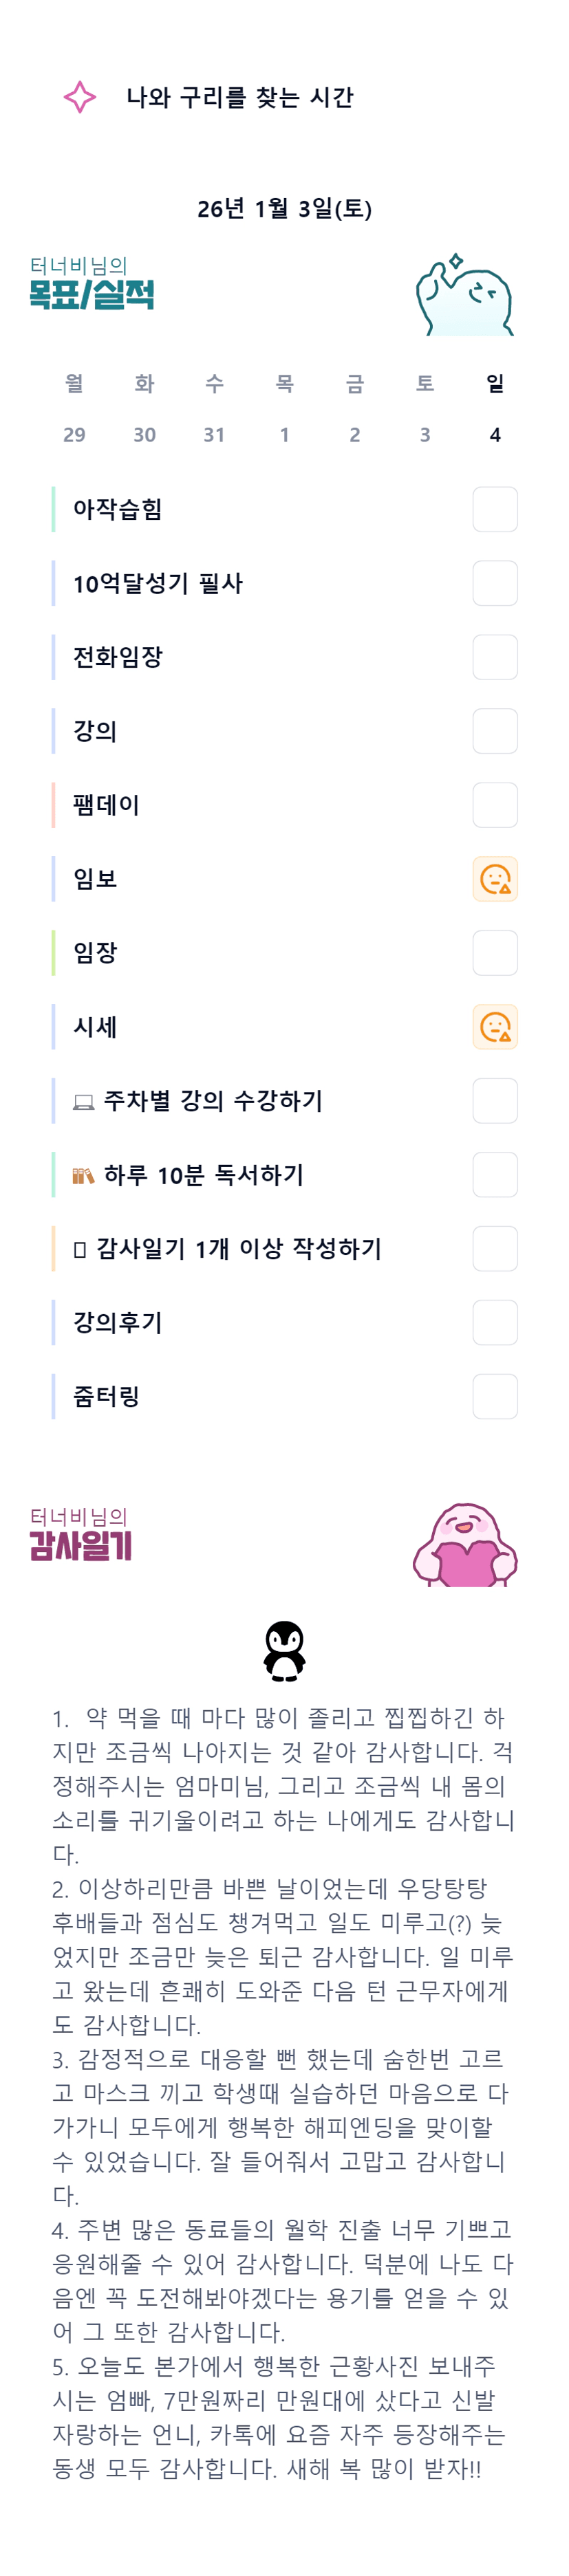Check off the 줌터링 checkbox
The image size is (569, 2576).
click(495, 1397)
